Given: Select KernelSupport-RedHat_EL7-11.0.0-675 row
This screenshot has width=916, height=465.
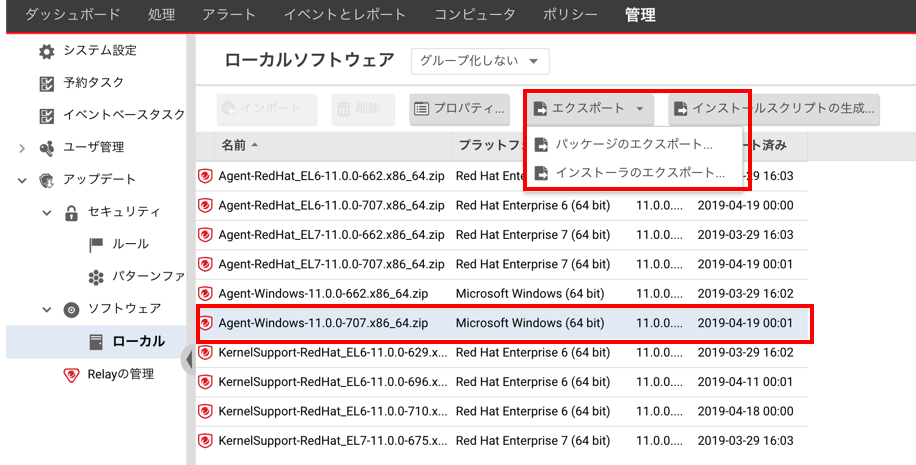Looking at the screenshot, I should point(502,440).
